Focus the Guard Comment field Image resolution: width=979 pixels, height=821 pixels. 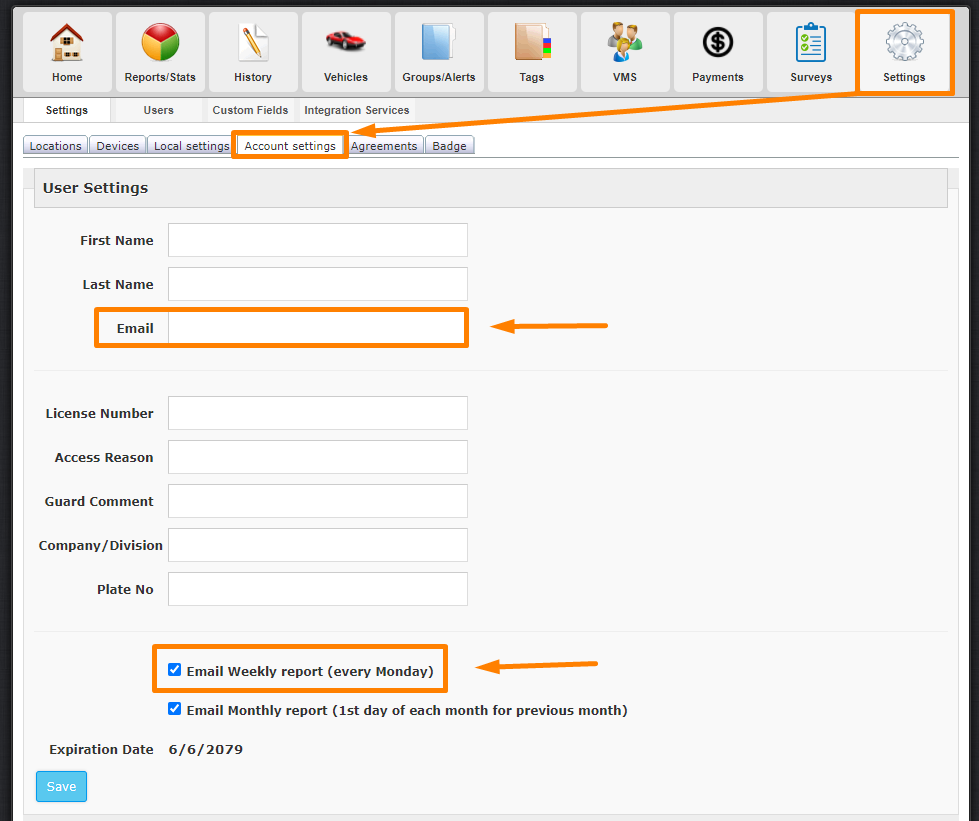[x=318, y=501]
